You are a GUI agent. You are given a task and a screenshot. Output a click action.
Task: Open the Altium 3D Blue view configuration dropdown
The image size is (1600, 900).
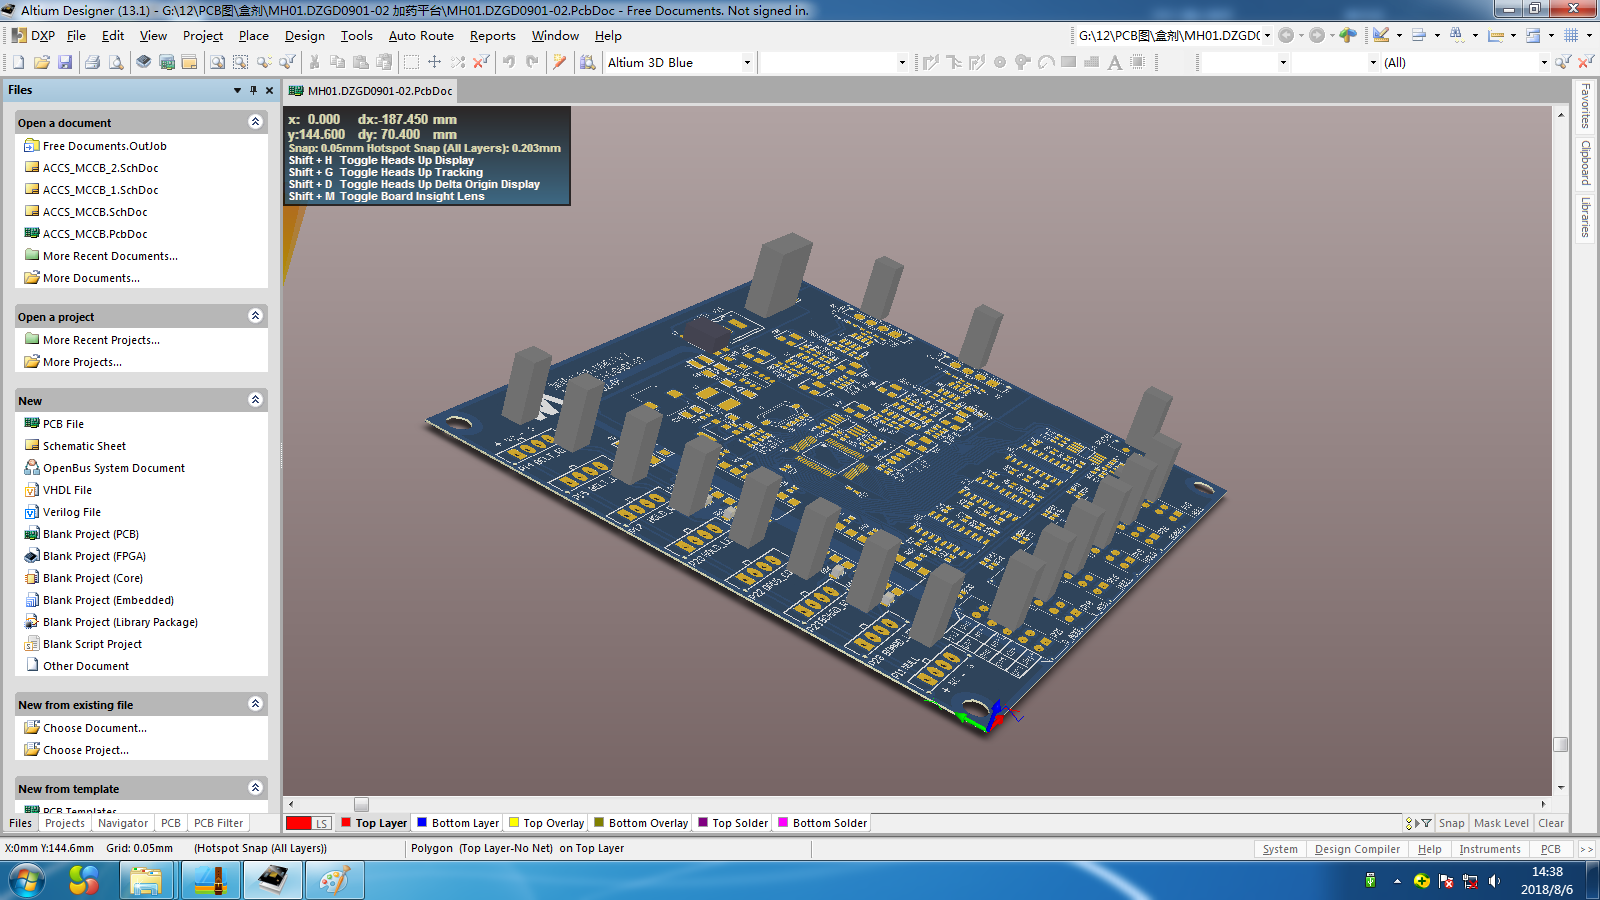[747, 62]
